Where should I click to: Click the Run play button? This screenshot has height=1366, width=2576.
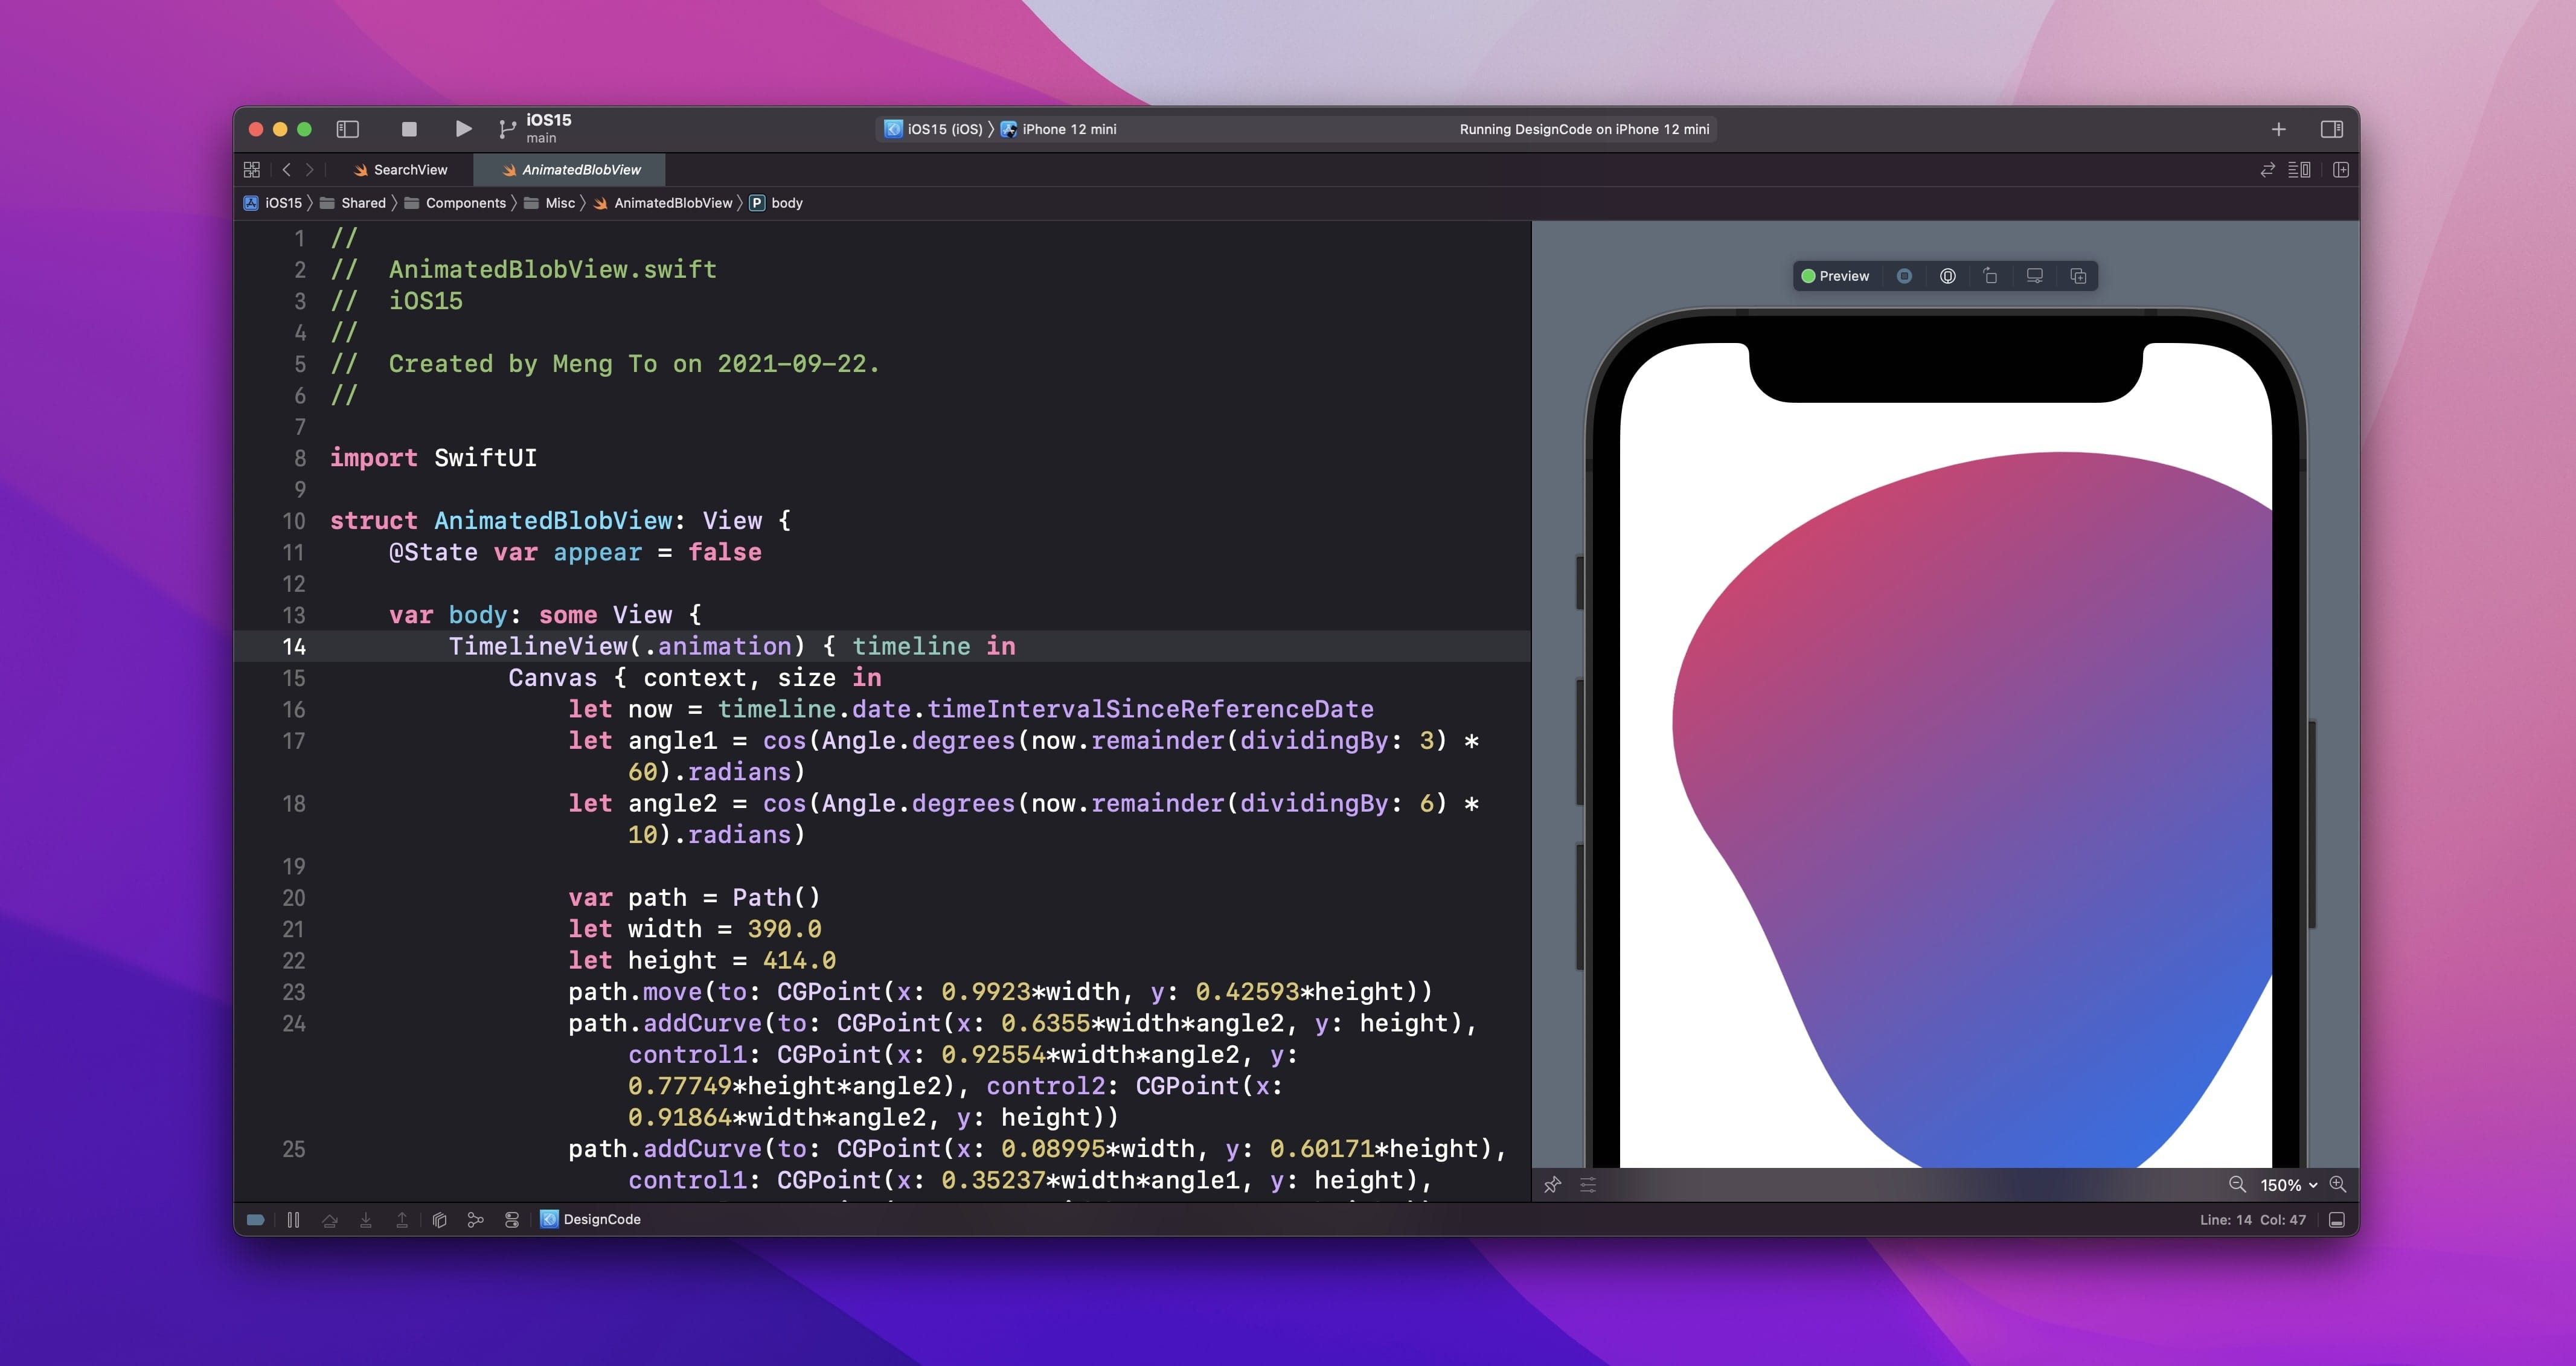tap(463, 129)
